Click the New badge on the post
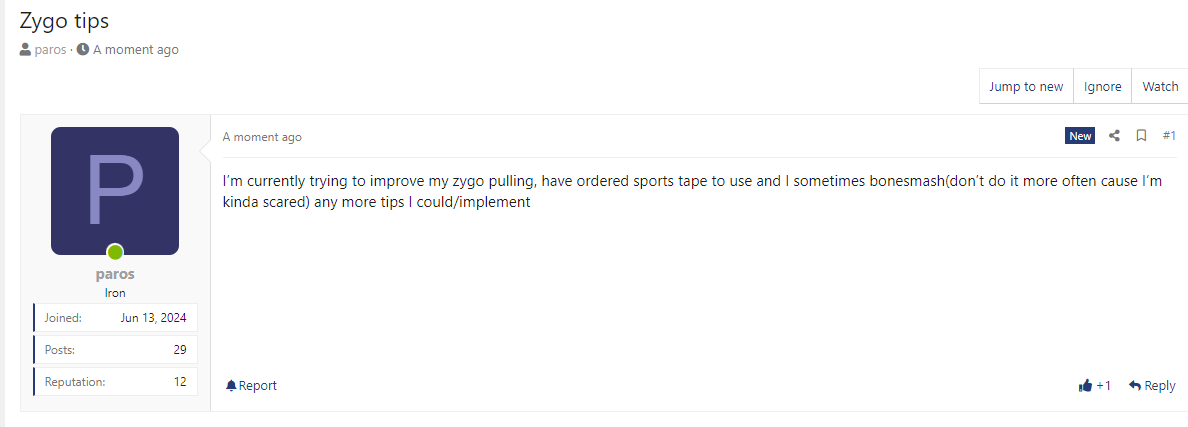The height and width of the screenshot is (427, 1188). tap(1080, 136)
